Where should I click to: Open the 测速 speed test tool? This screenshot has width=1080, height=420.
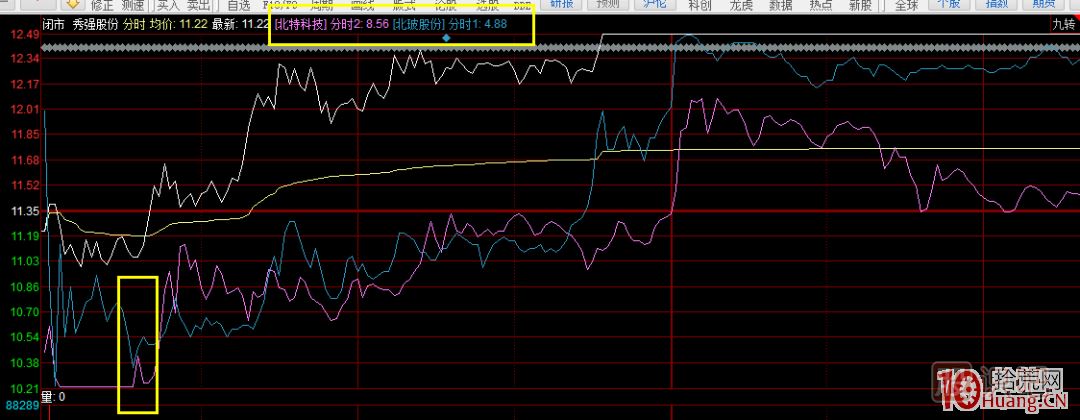click(134, 4)
